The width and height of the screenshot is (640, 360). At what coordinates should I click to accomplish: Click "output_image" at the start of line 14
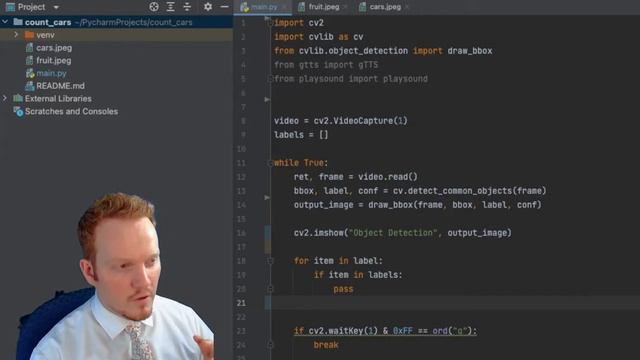pyautogui.click(x=324, y=205)
